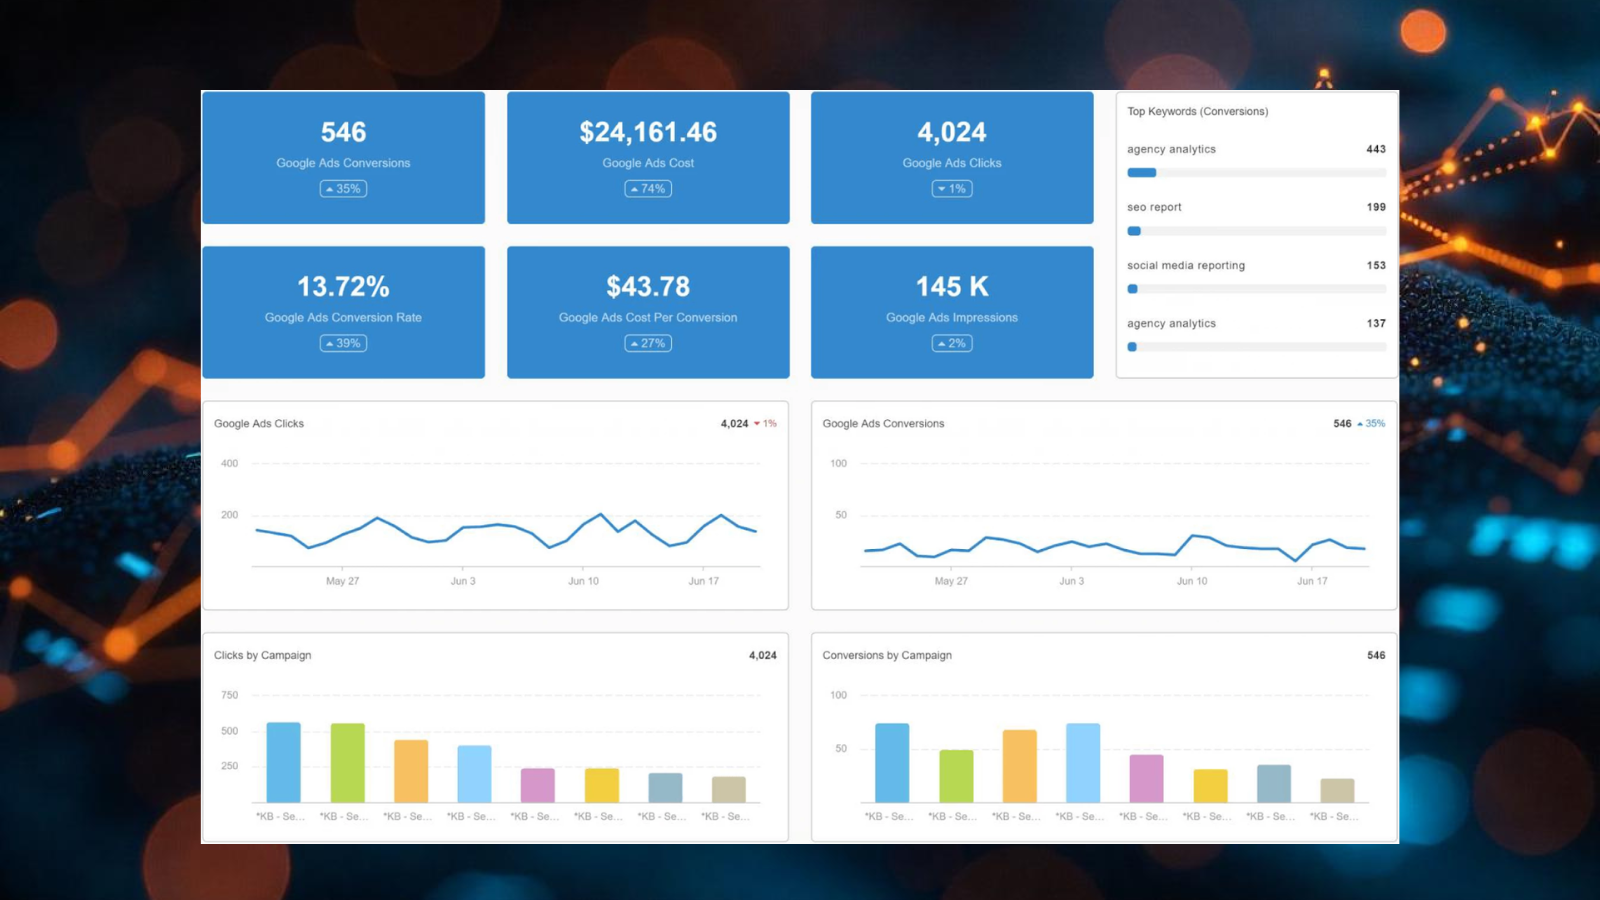Click the Clicks by Campaign chart title
Screen dimensions: 1600x900
tap(262, 655)
